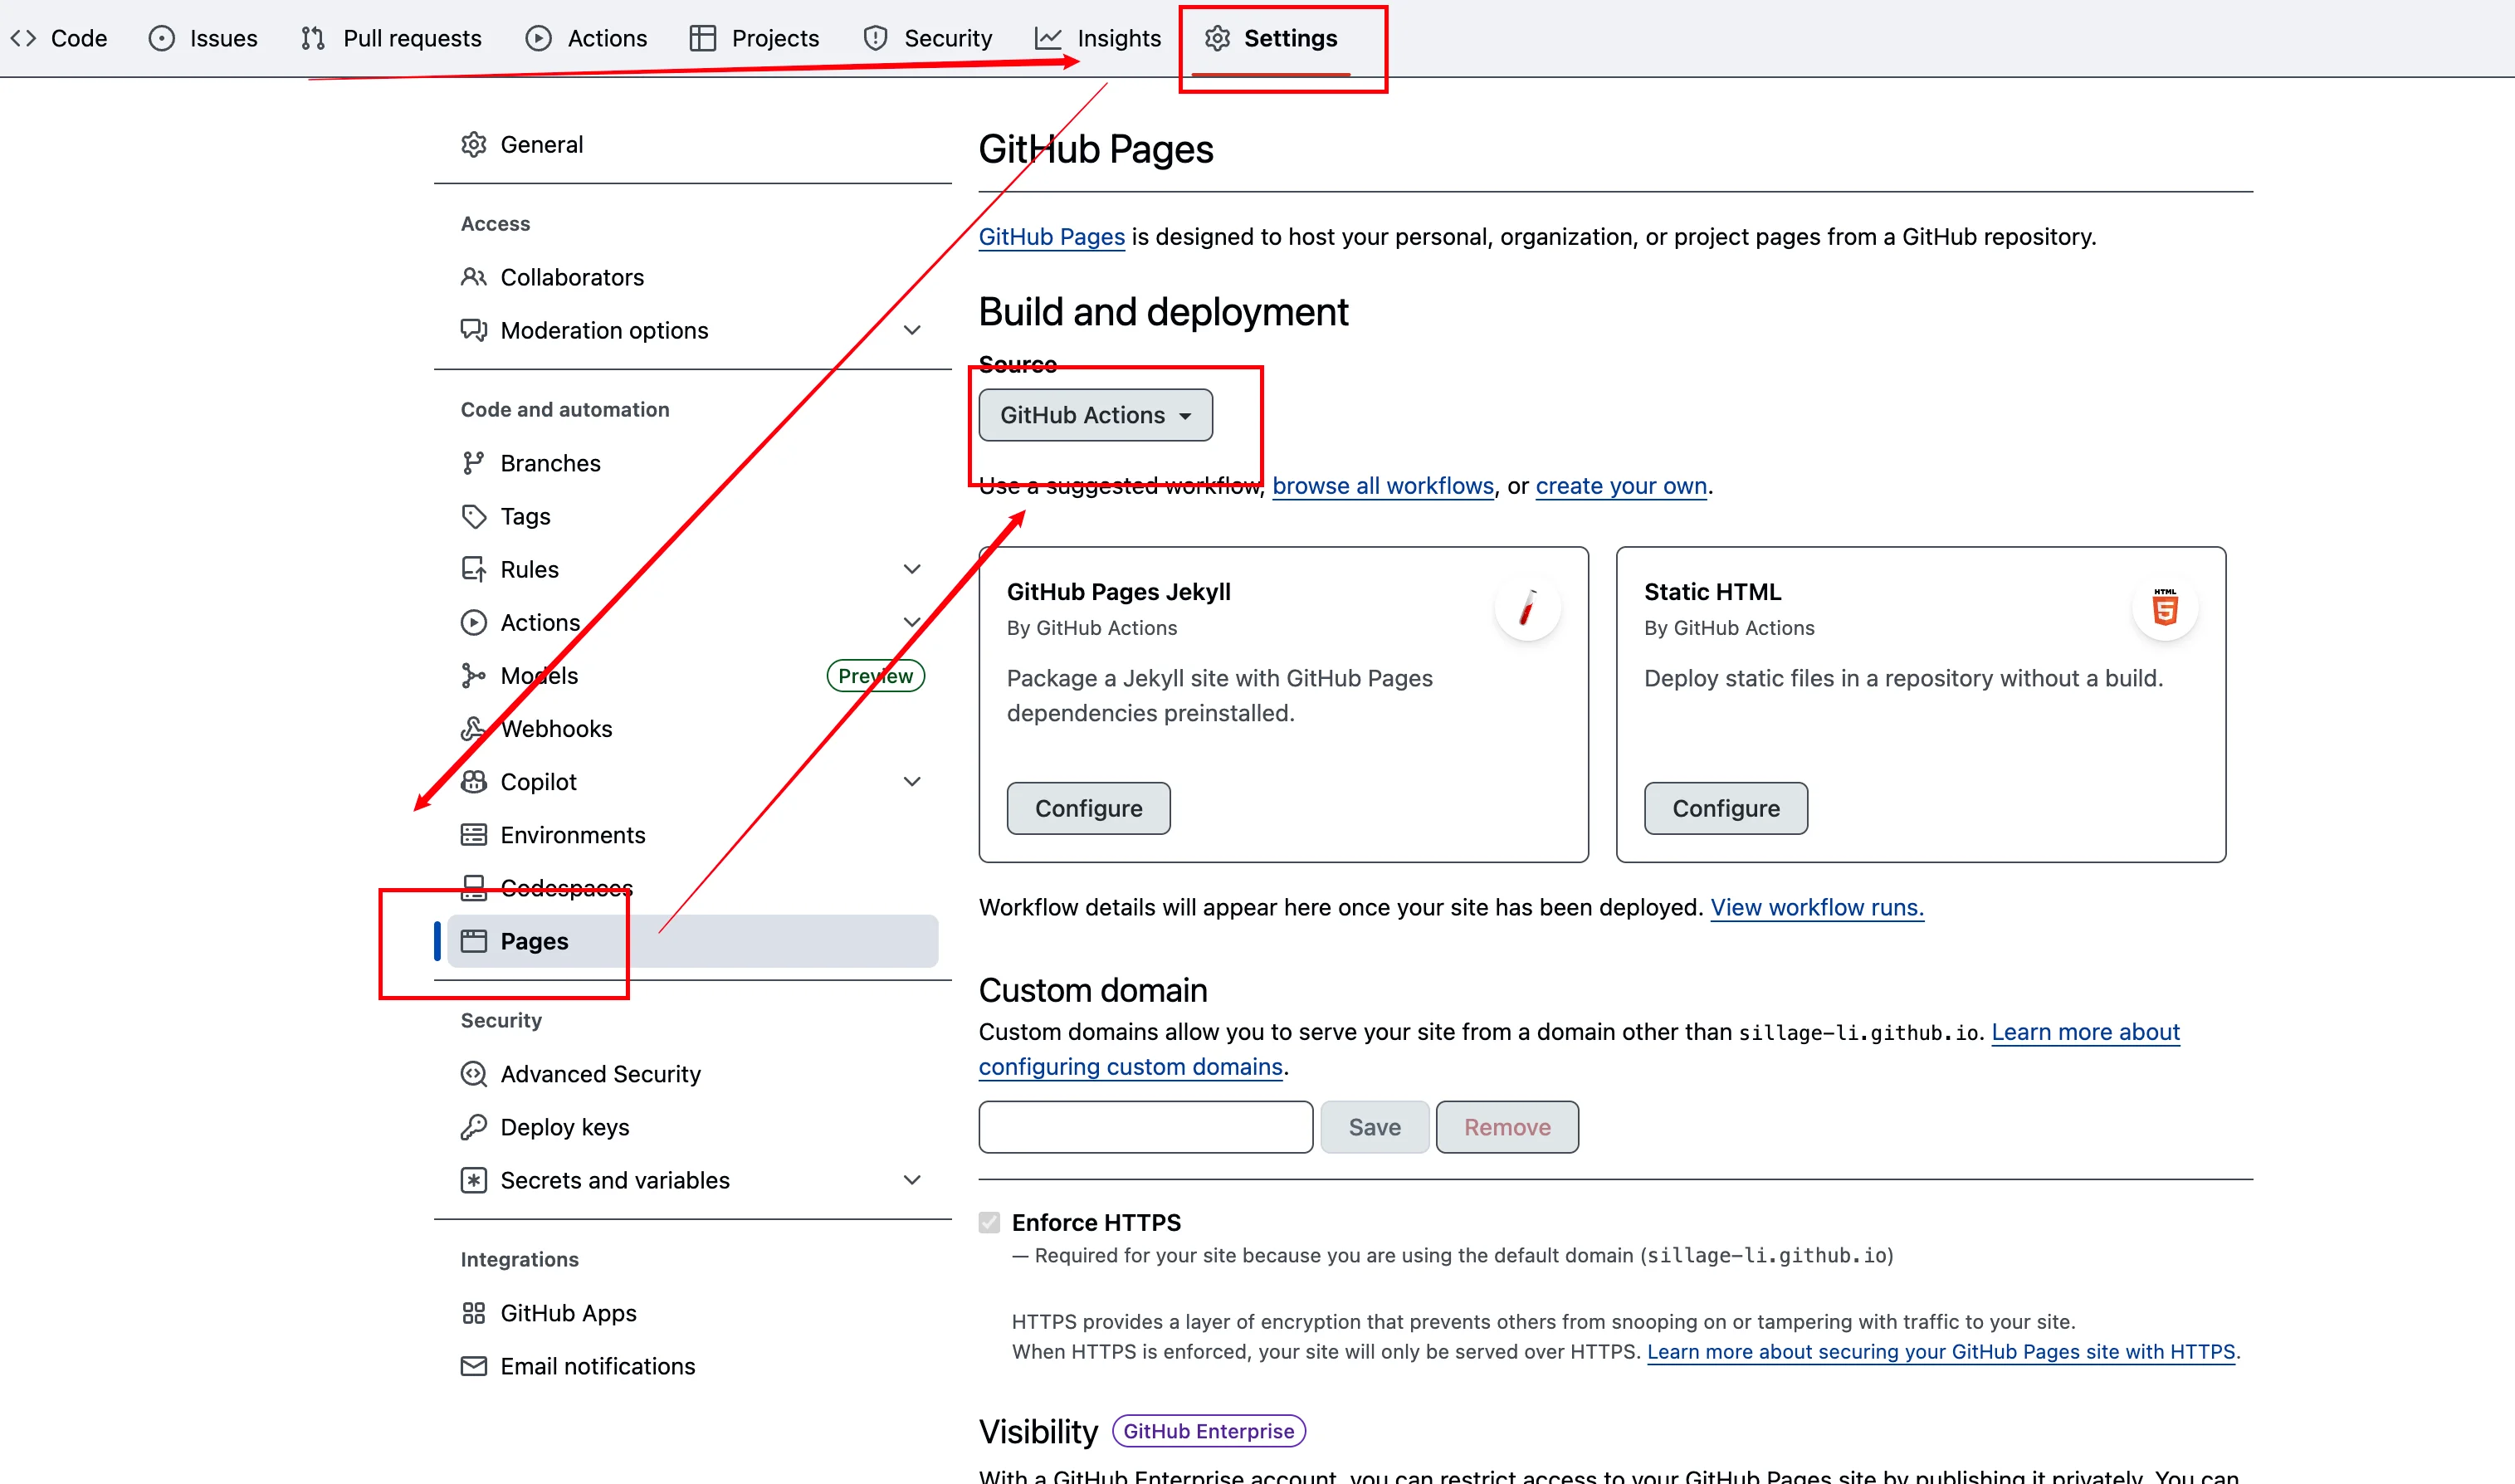Configure the GitHub Pages Jekyll workflow
The width and height of the screenshot is (2515, 1484).
pyautogui.click(x=1088, y=808)
